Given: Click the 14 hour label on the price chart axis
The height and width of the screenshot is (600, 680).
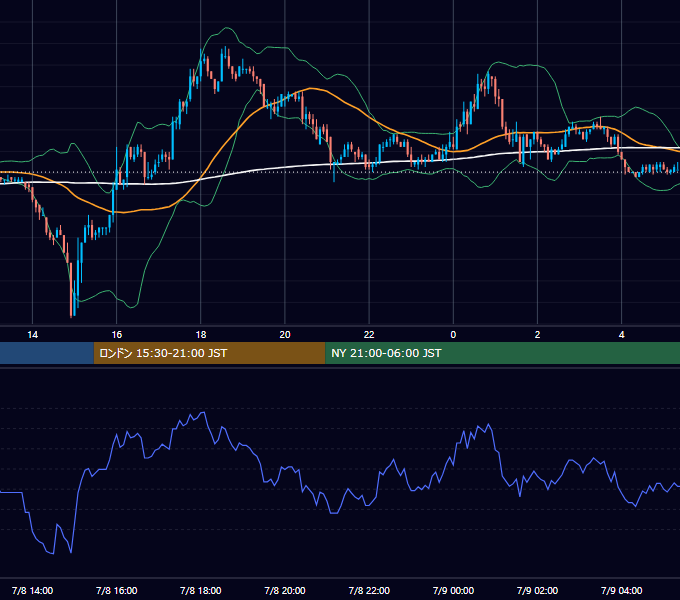Looking at the screenshot, I should pyautogui.click(x=33, y=335).
